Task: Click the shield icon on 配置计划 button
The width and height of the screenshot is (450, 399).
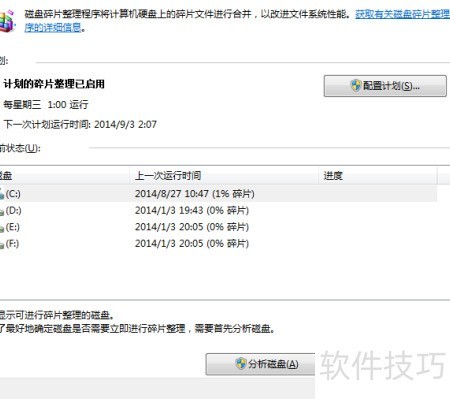Action: [356, 86]
